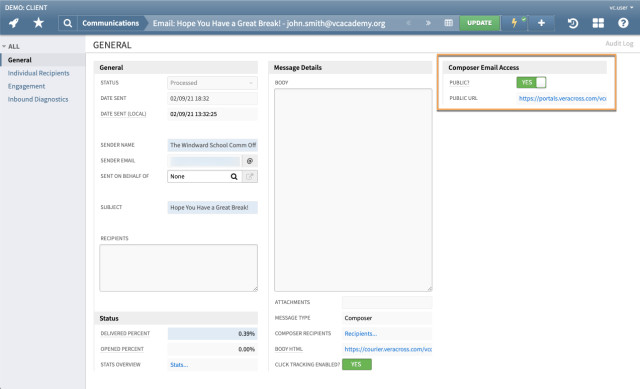This screenshot has height=389, width=640.
Task: Click the Subject field
Action: 212,207
